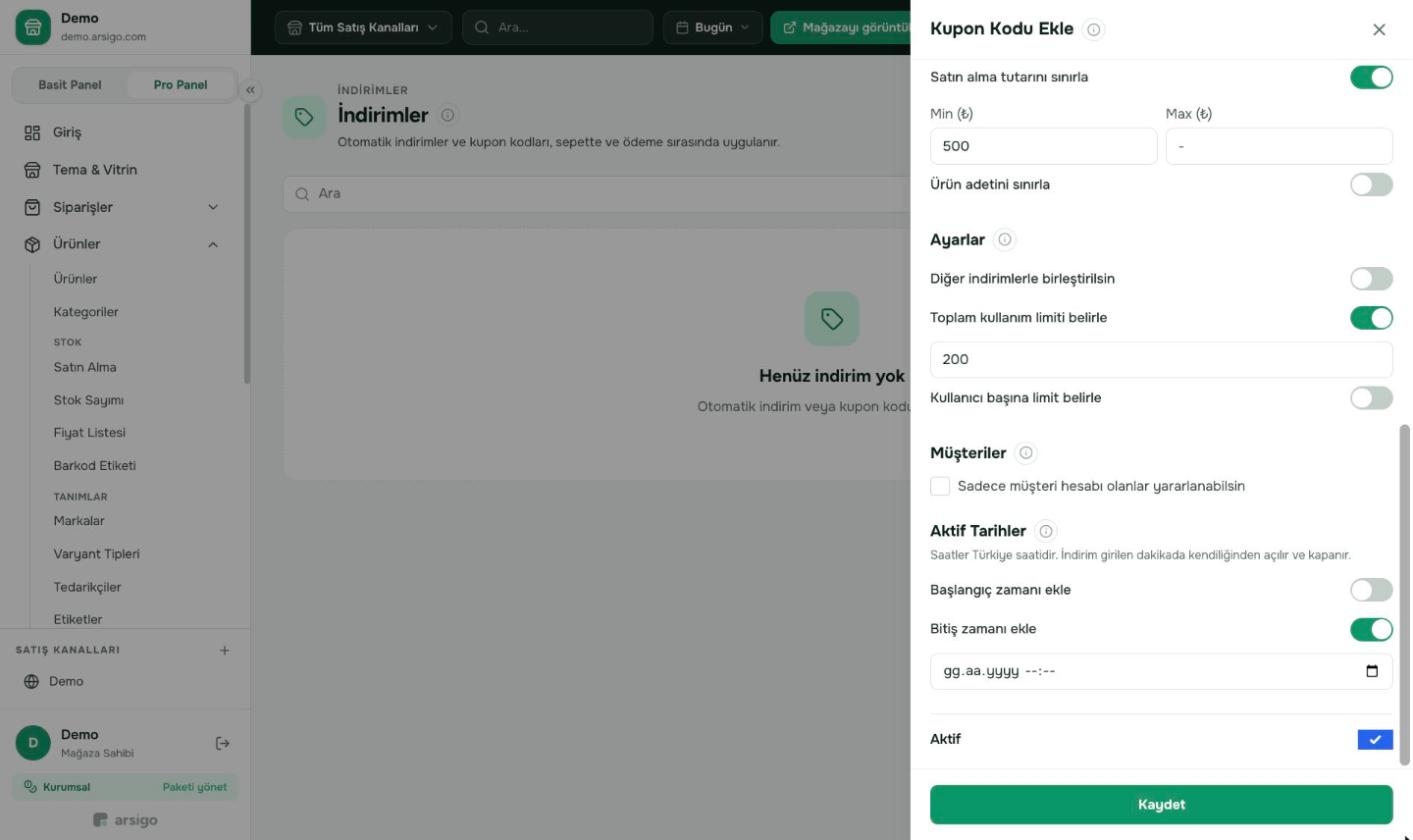This screenshot has height=840, width=1413.
Task: Click the Mağazayı görüntüle button
Action: (x=841, y=27)
